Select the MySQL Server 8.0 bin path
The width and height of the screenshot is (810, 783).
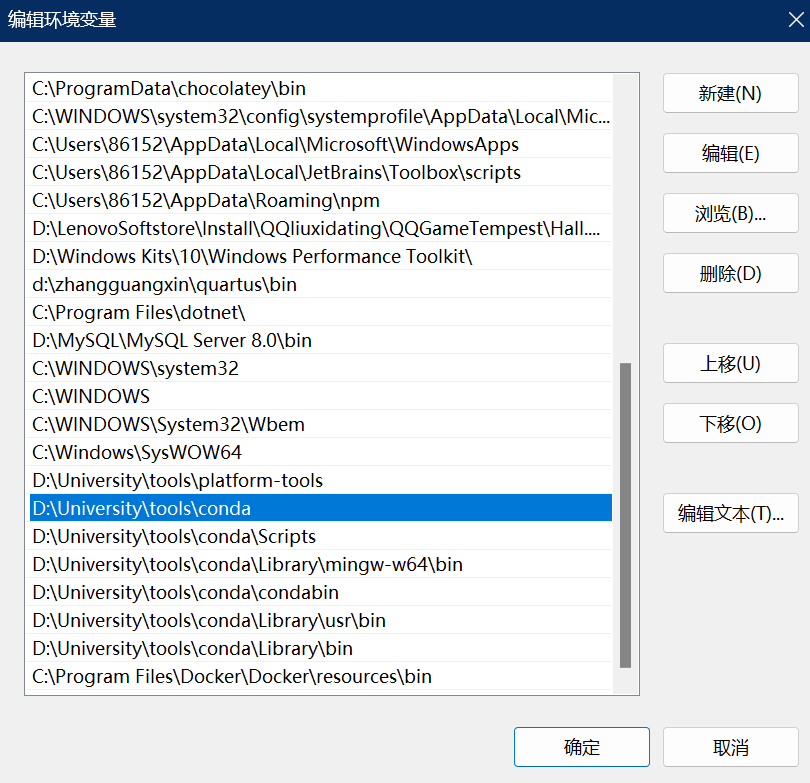coord(200,340)
